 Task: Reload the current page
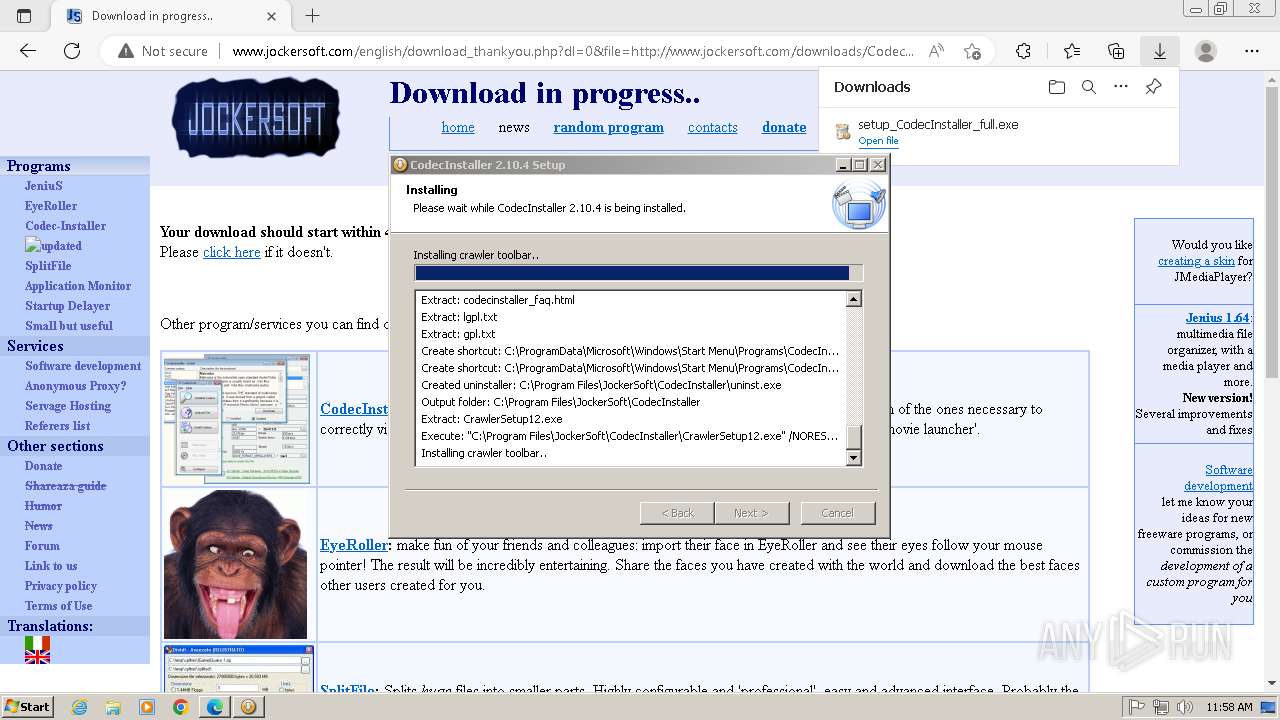point(72,51)
